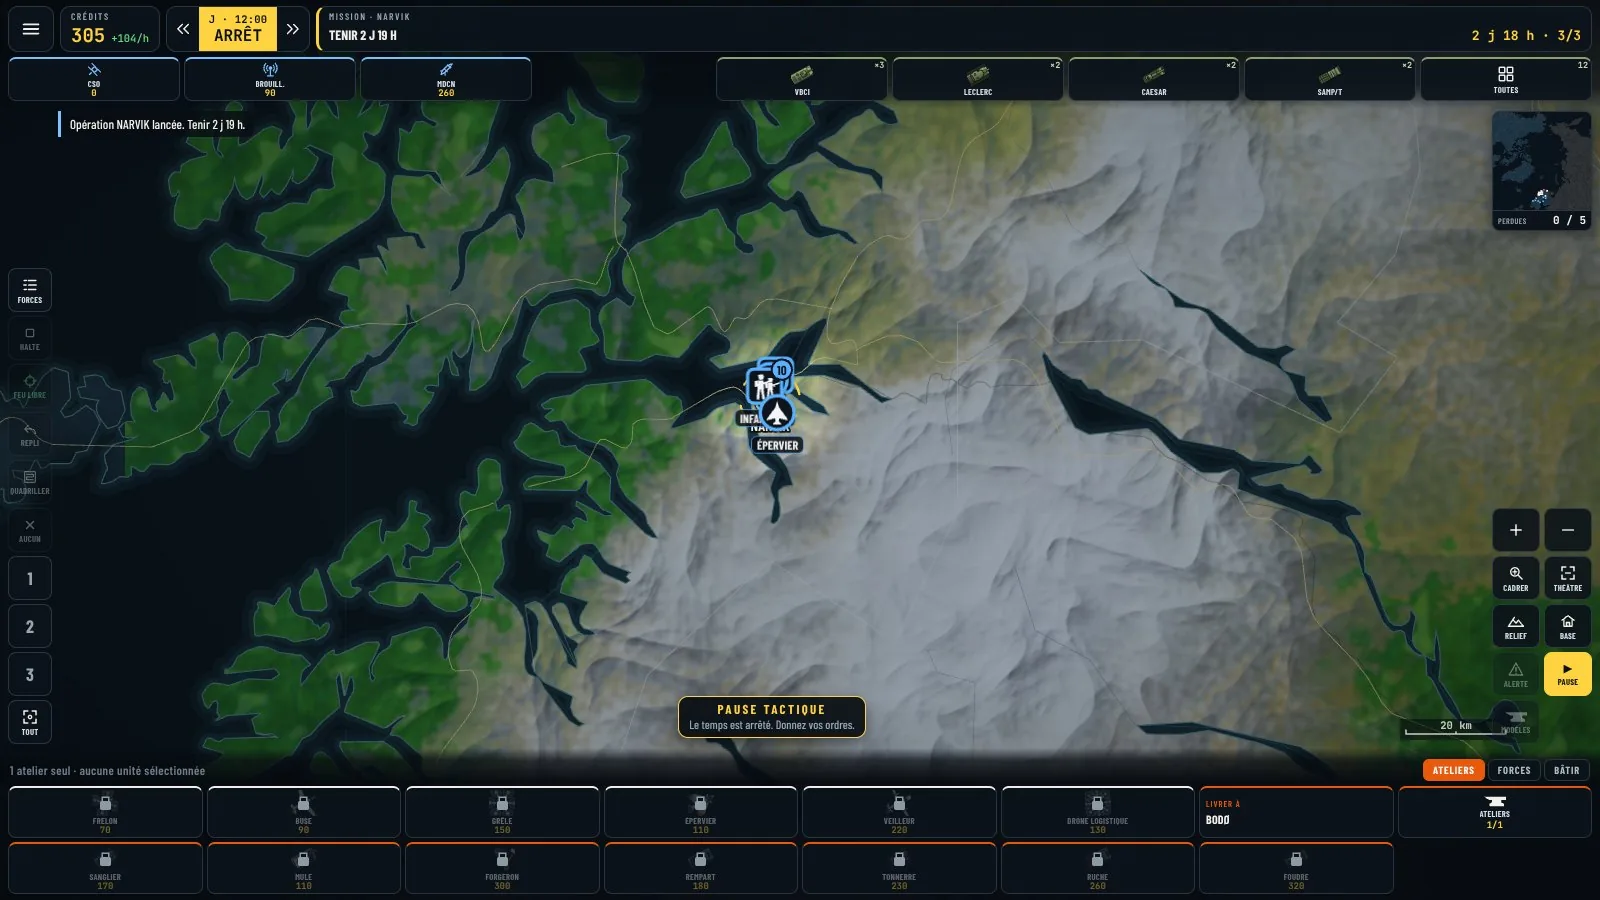This screenshot has height=900, width=1600.
Task: Click CADRER to frame the view
Action: (1516, 578)
